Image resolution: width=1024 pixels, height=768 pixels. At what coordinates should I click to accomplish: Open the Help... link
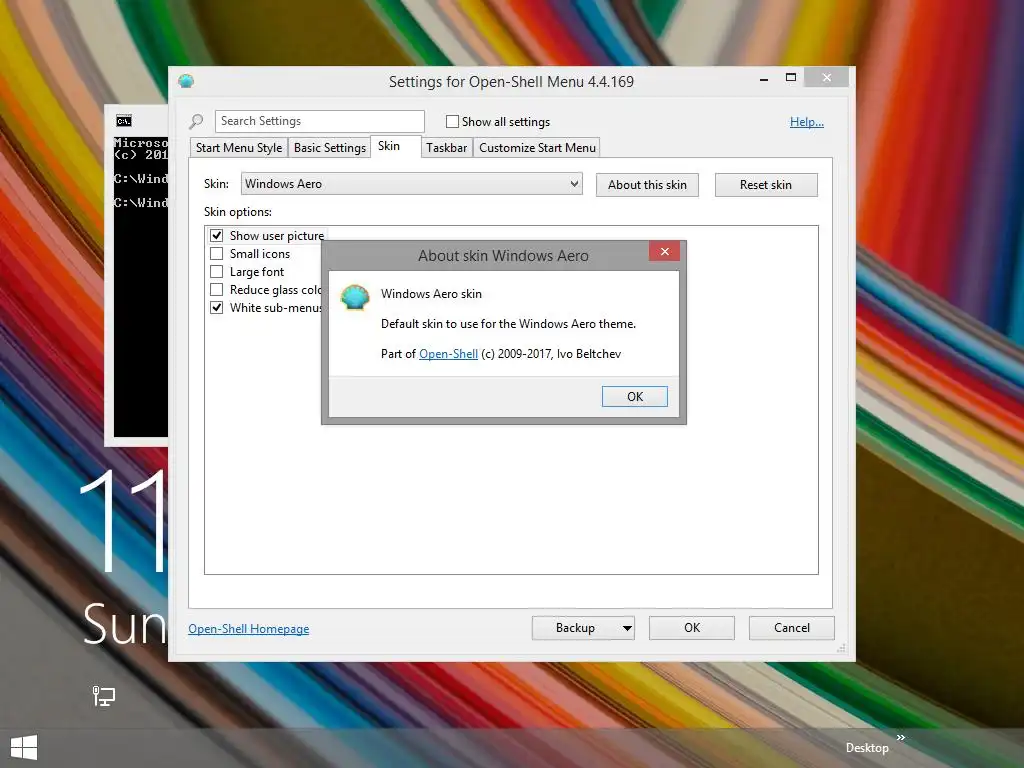pos(807,122)
